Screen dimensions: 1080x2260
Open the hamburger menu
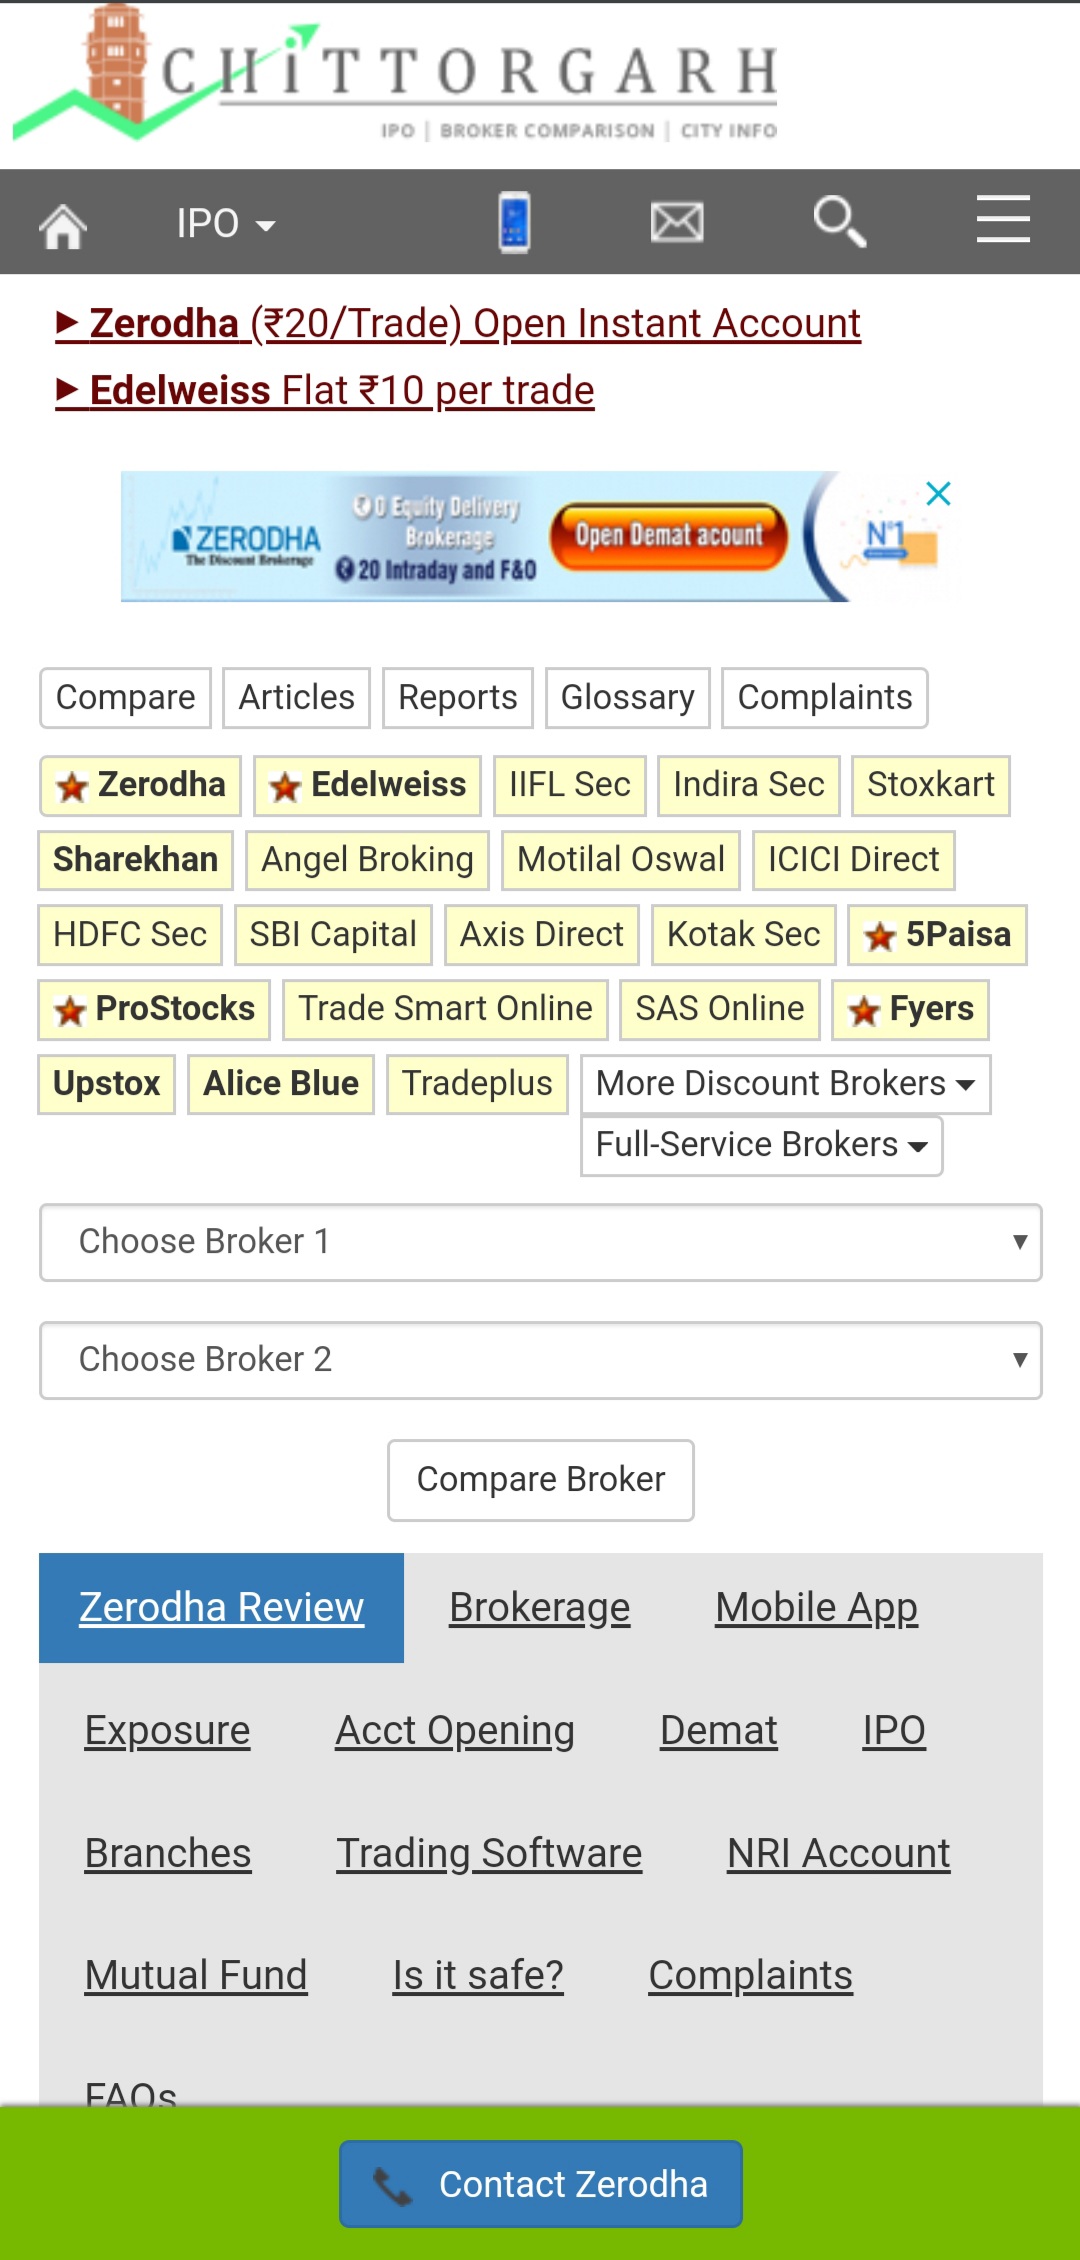(x=1003, y=220)
